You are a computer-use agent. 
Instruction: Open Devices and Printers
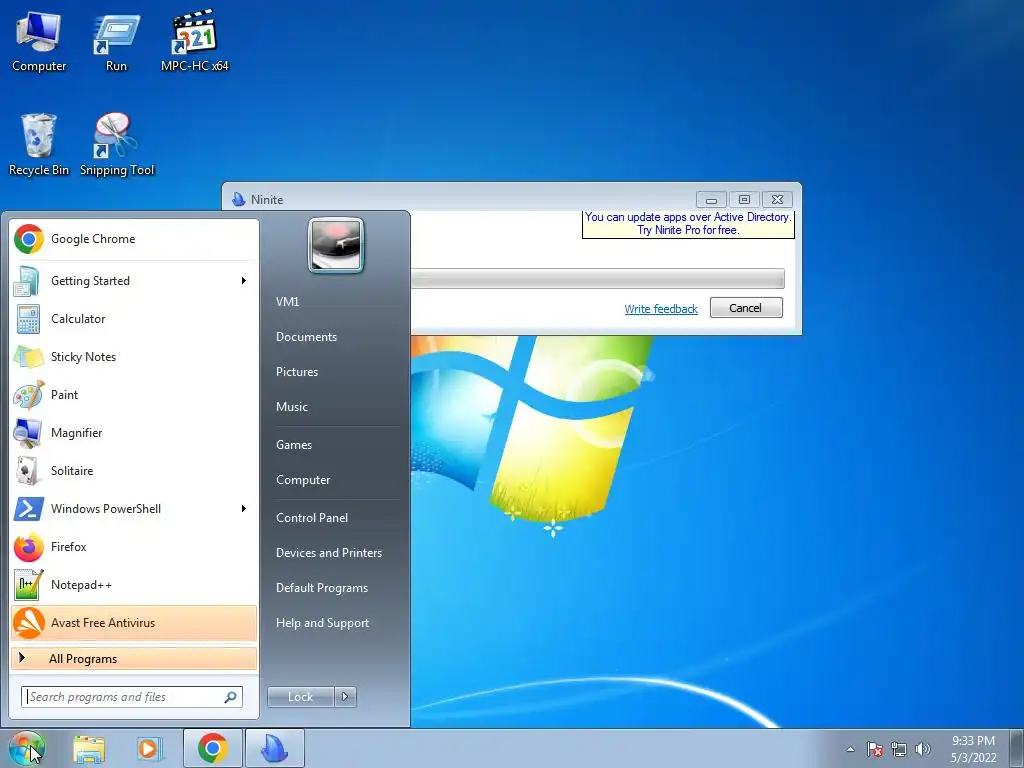[329, 553]
